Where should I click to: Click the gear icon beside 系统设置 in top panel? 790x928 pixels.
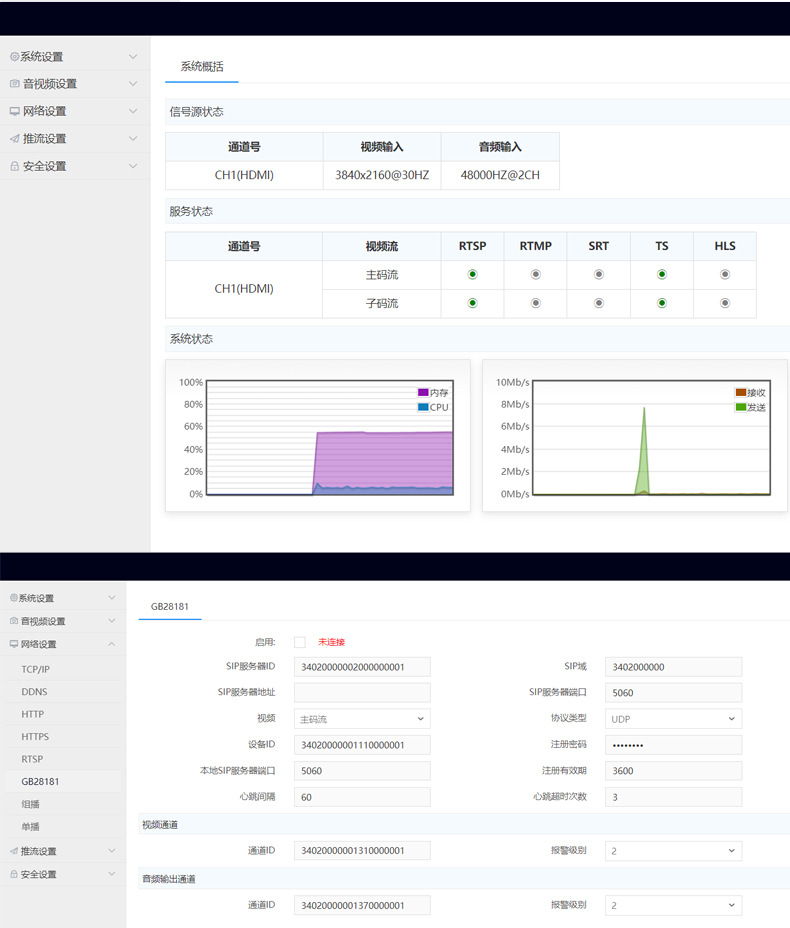pos(14,57)
